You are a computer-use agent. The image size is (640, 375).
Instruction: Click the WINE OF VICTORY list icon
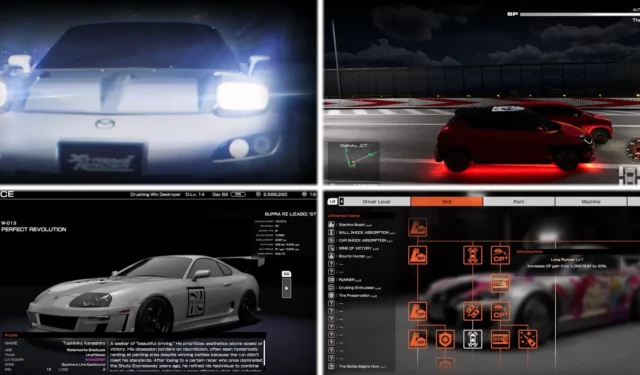click(x=331, y=248)
